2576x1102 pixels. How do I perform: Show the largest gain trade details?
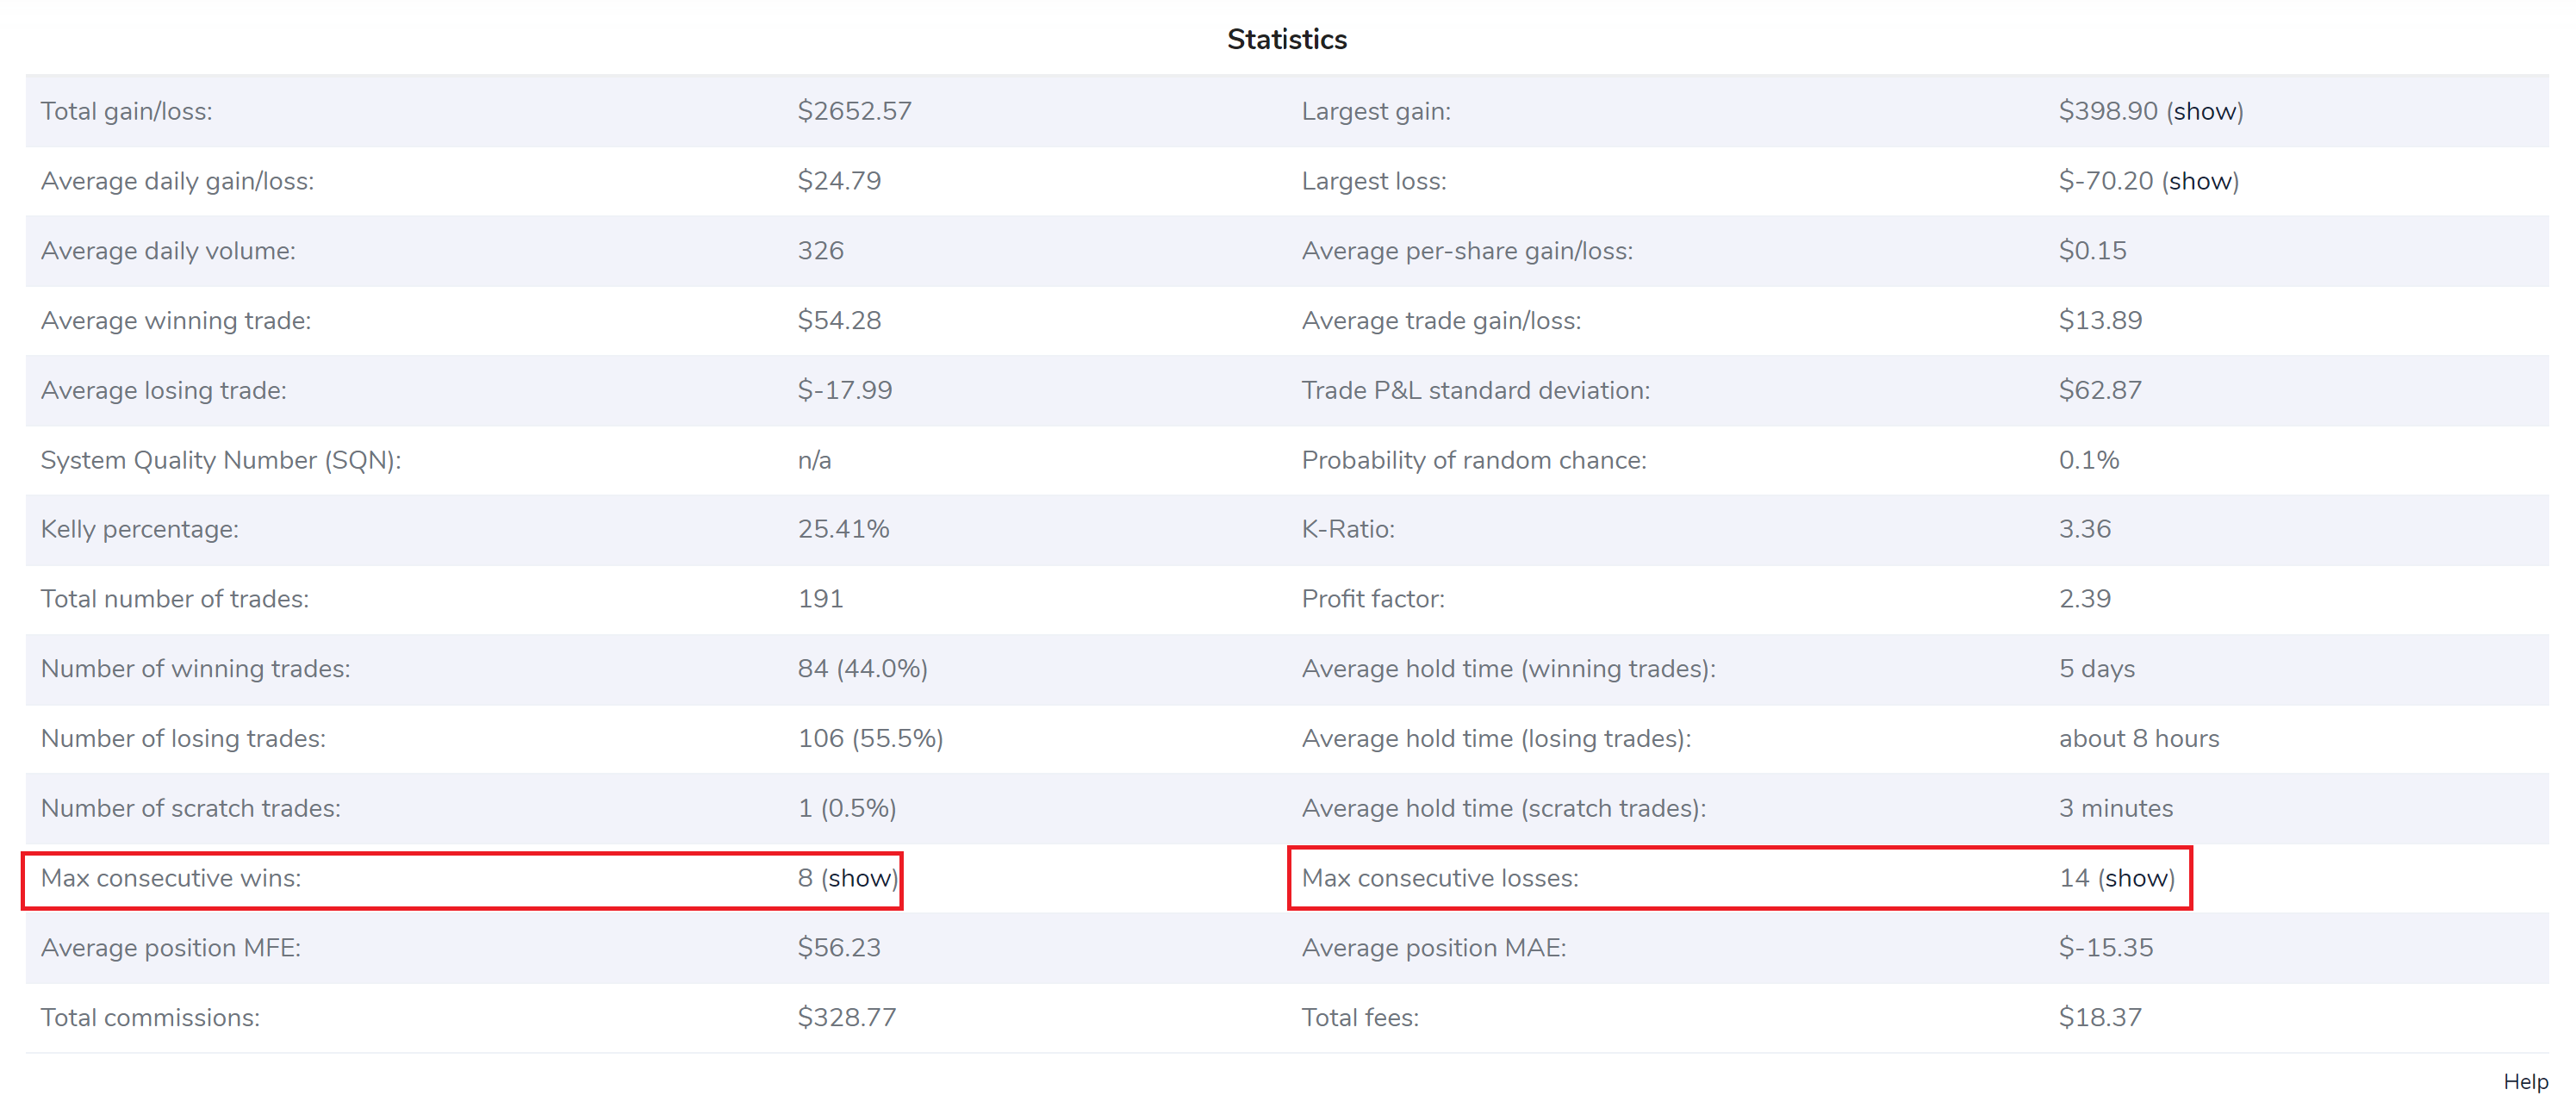(x=2204, y=111)
